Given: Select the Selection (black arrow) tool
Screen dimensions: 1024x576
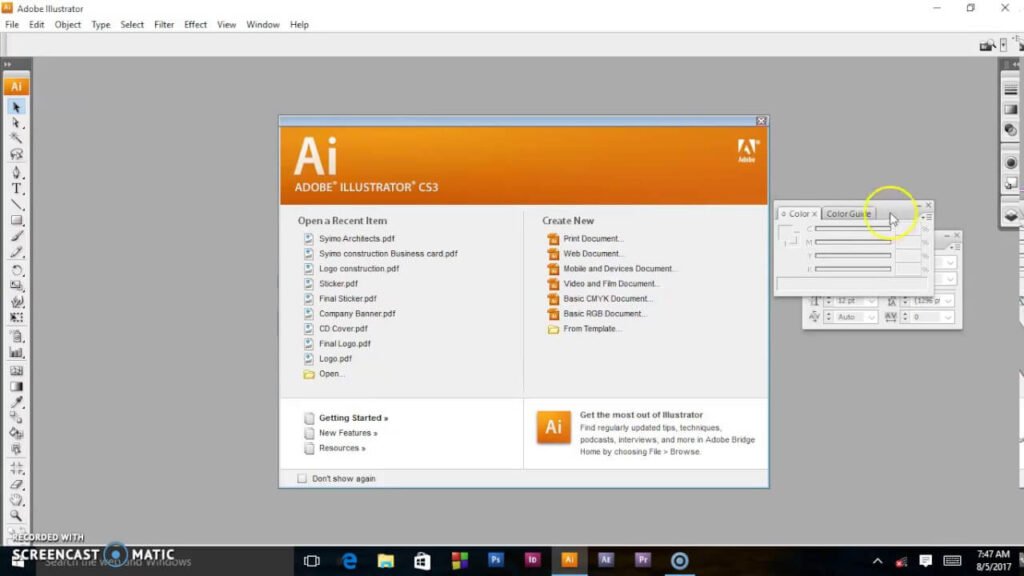Looking at the screenshot, I should [16, 106].
